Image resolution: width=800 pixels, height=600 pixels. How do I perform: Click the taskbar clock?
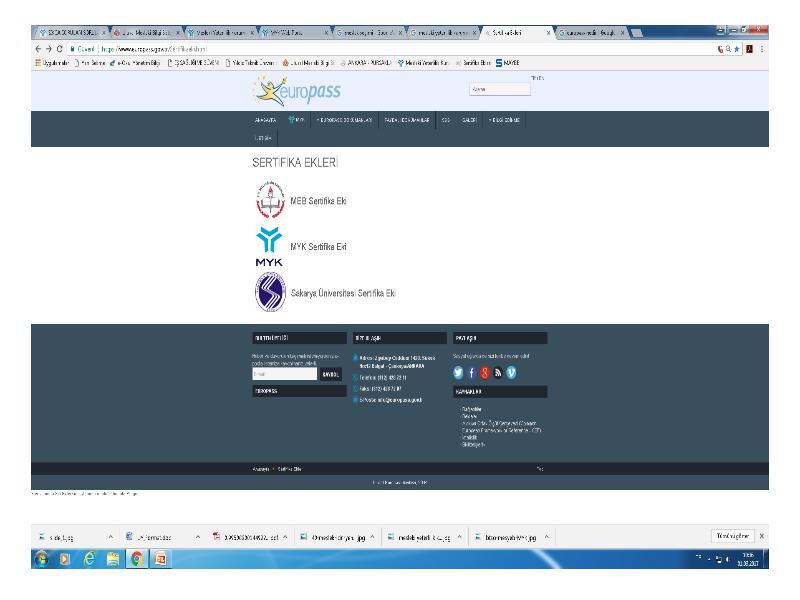(748, 559)
